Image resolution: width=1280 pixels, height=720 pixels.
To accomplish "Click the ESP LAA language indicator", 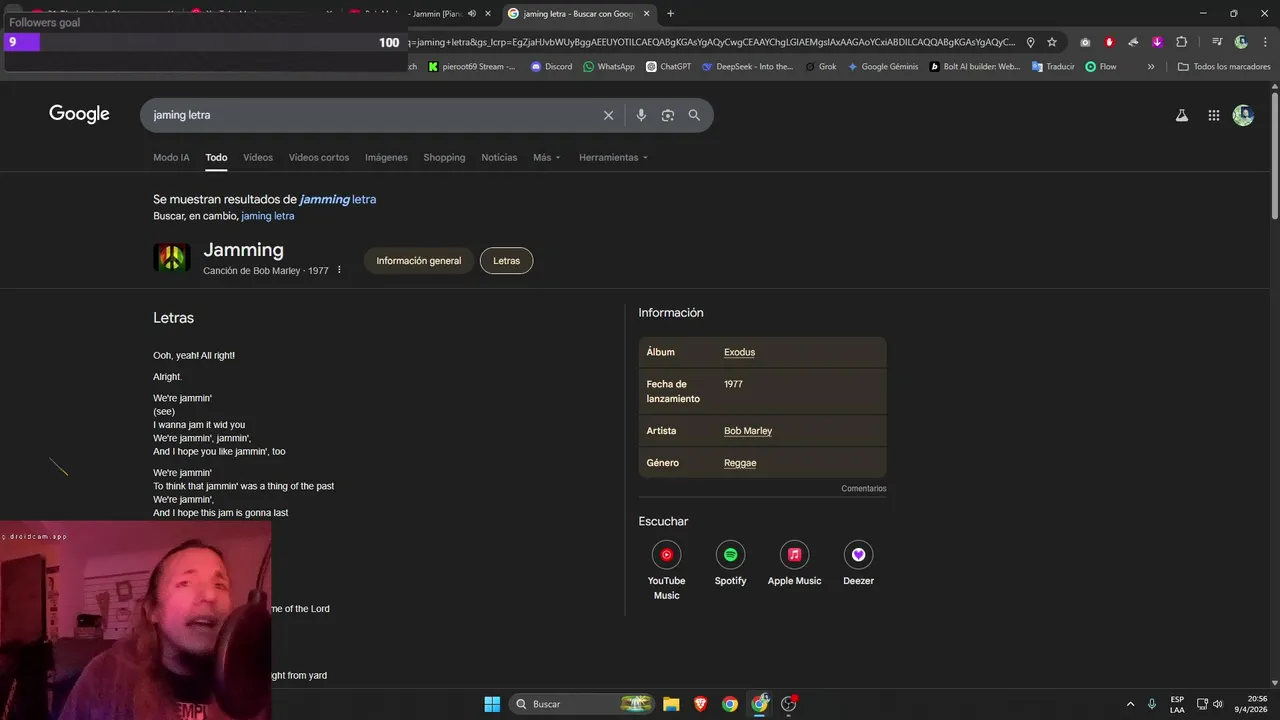I will pyautogui.click(x=1177, y=704).
